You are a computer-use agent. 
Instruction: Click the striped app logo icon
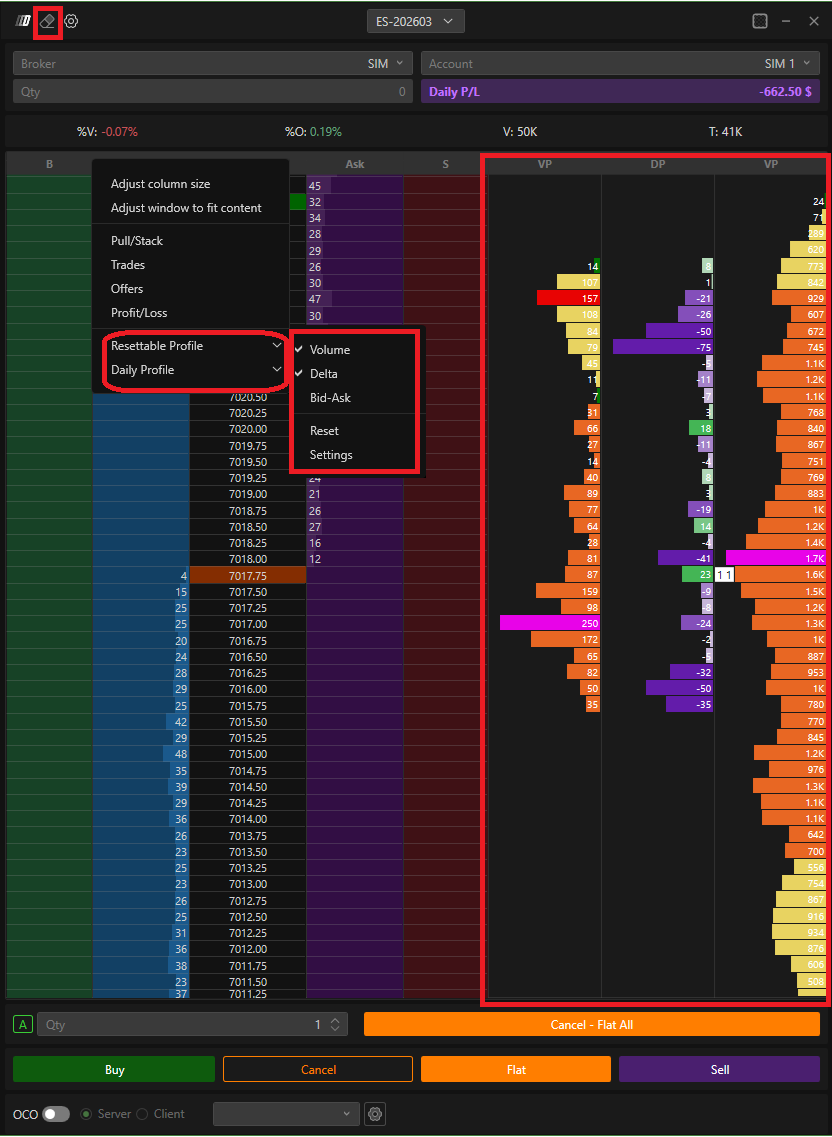point(24,21)
